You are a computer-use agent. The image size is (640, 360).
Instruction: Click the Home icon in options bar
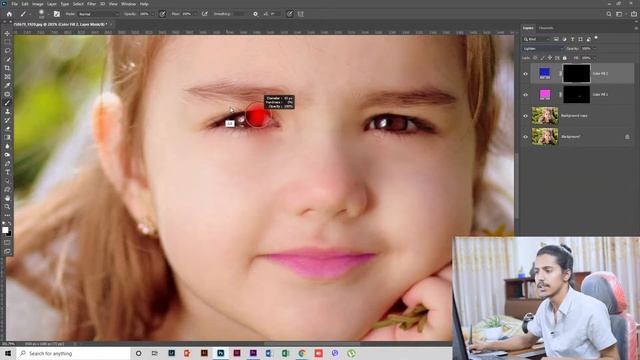(x=9, y=14)
